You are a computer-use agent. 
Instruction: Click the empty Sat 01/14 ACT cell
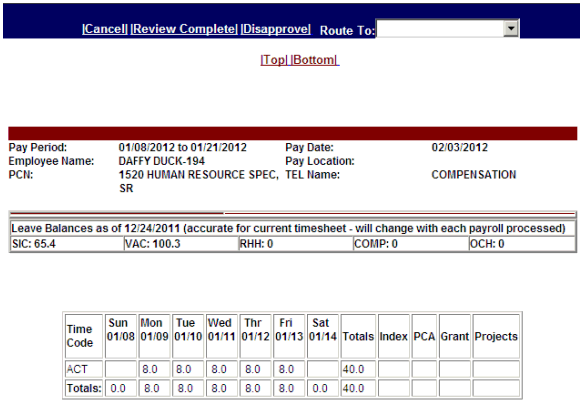pyautogui.click(x=323, y=369)
